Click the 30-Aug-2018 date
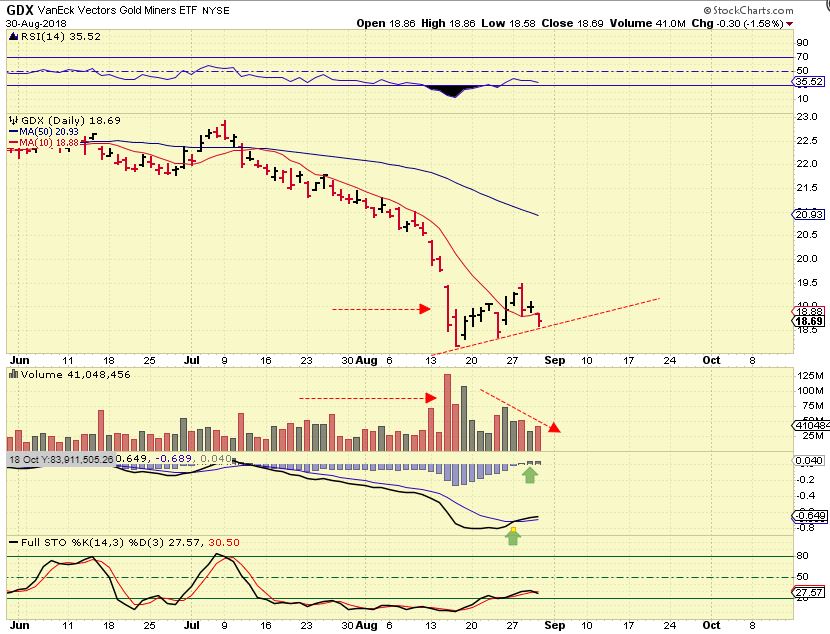Screen dimensions: 830x634 pos(36,24)
